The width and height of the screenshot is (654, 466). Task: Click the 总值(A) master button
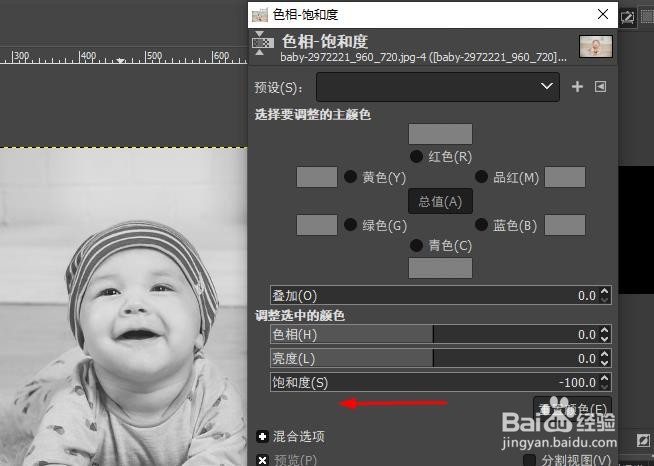pos(440,201)
